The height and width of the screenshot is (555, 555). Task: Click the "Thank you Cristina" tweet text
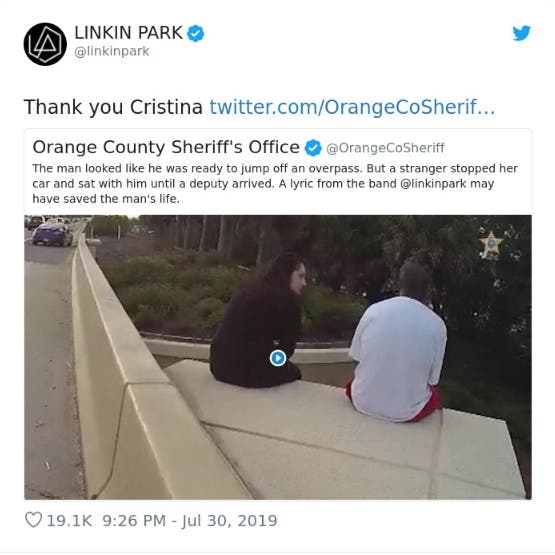coord(113,107)
